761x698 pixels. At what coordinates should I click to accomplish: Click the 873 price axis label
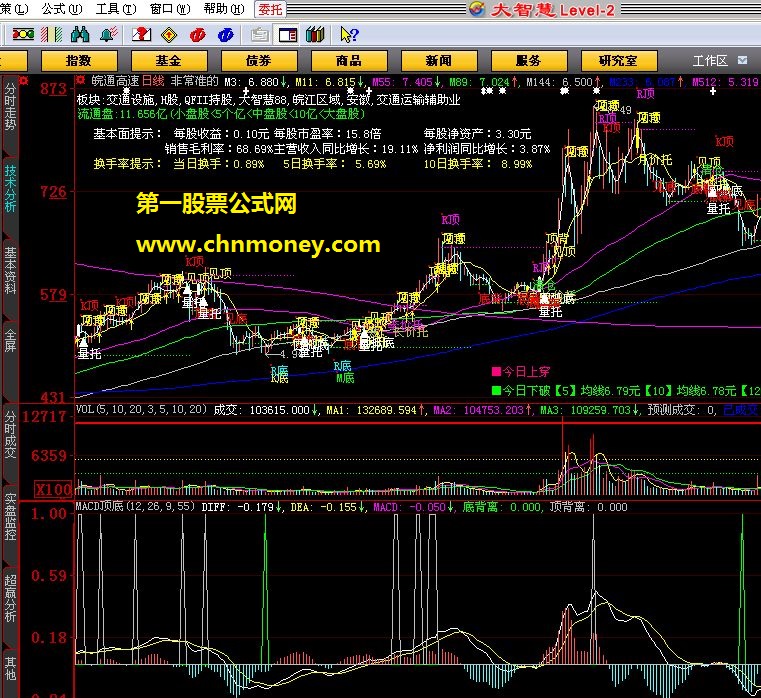coord(53,89)
